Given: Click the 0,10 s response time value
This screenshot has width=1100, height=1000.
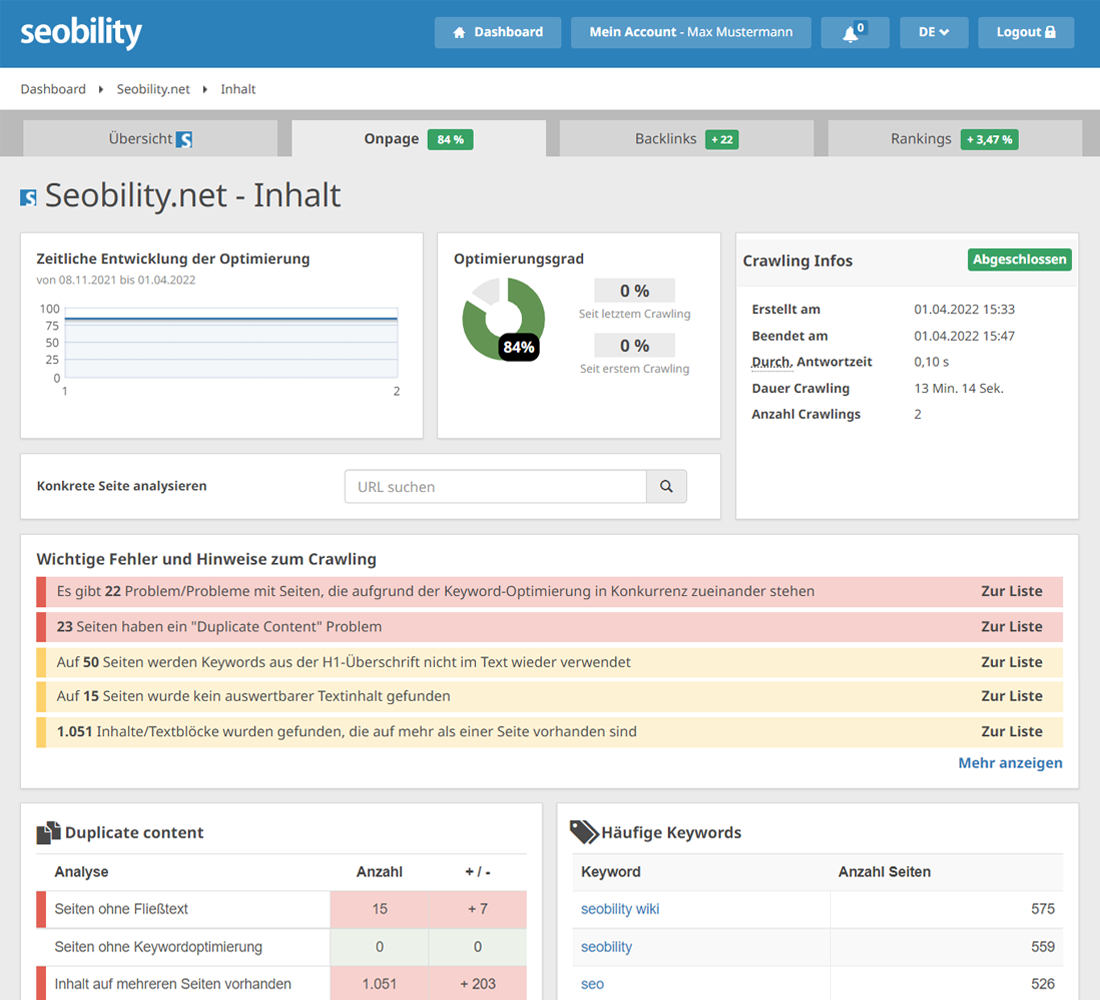Looking at the screenshot, I should [x=931, y=362].
